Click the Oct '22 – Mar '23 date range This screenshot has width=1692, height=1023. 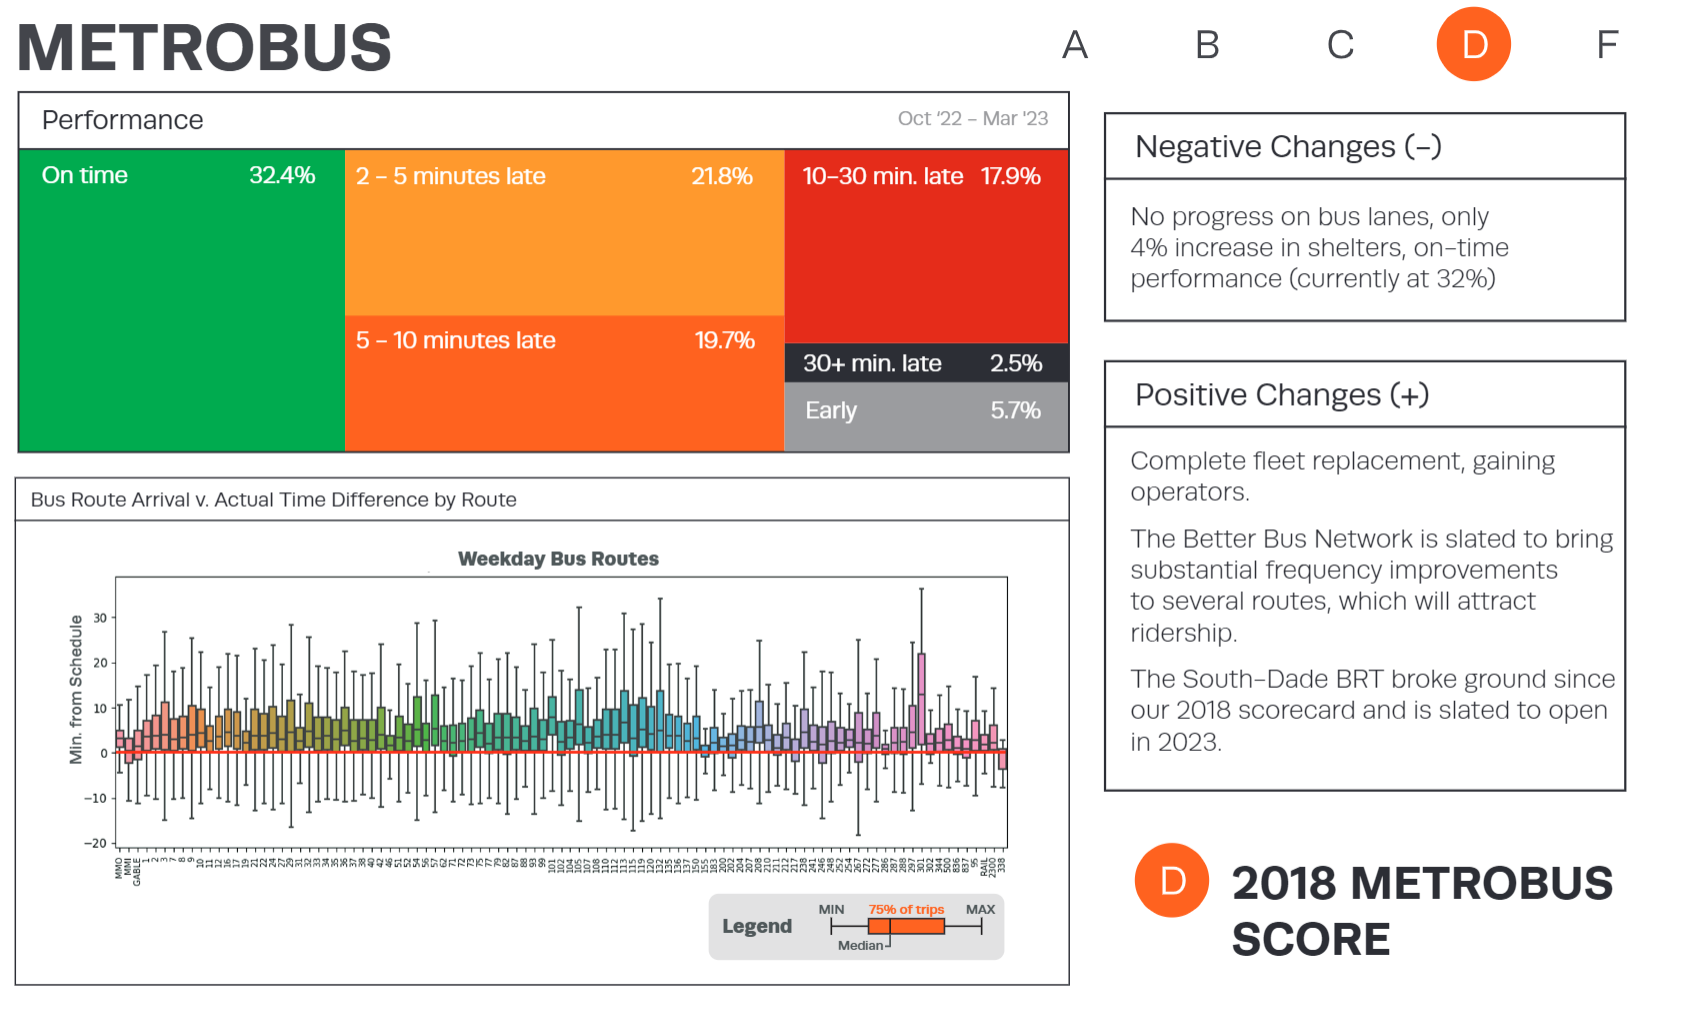click(972, 118)
